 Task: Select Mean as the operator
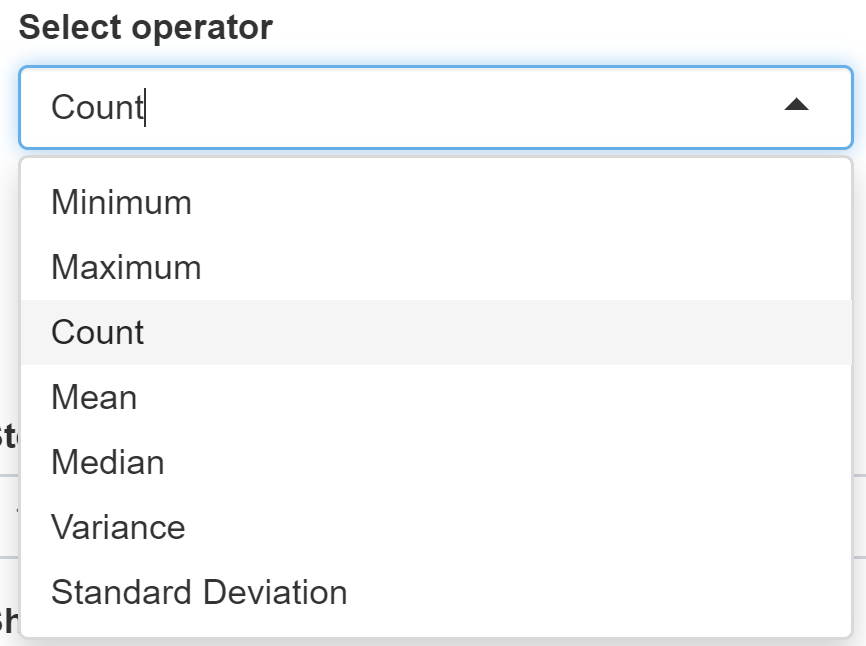[x=94, y=398]
